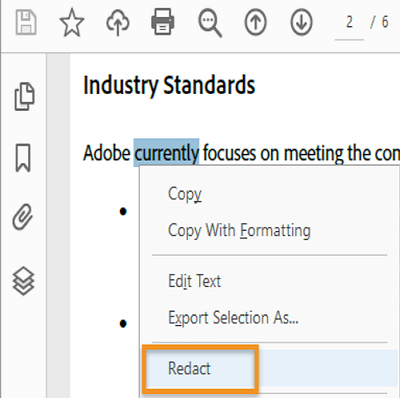
Task: Print the document using printer icon
Action: (163, 22)
